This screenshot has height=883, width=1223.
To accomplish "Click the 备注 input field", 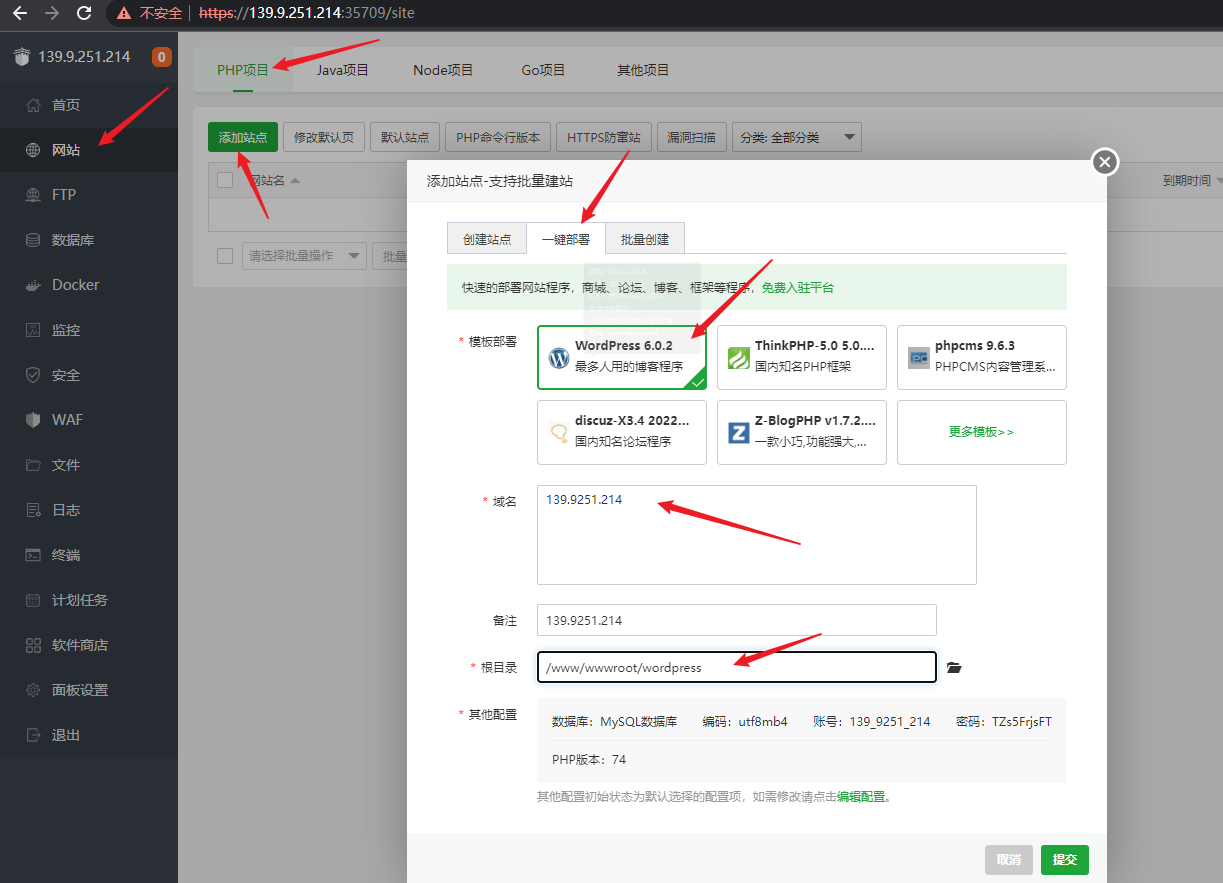I will [x=737, y=620].
